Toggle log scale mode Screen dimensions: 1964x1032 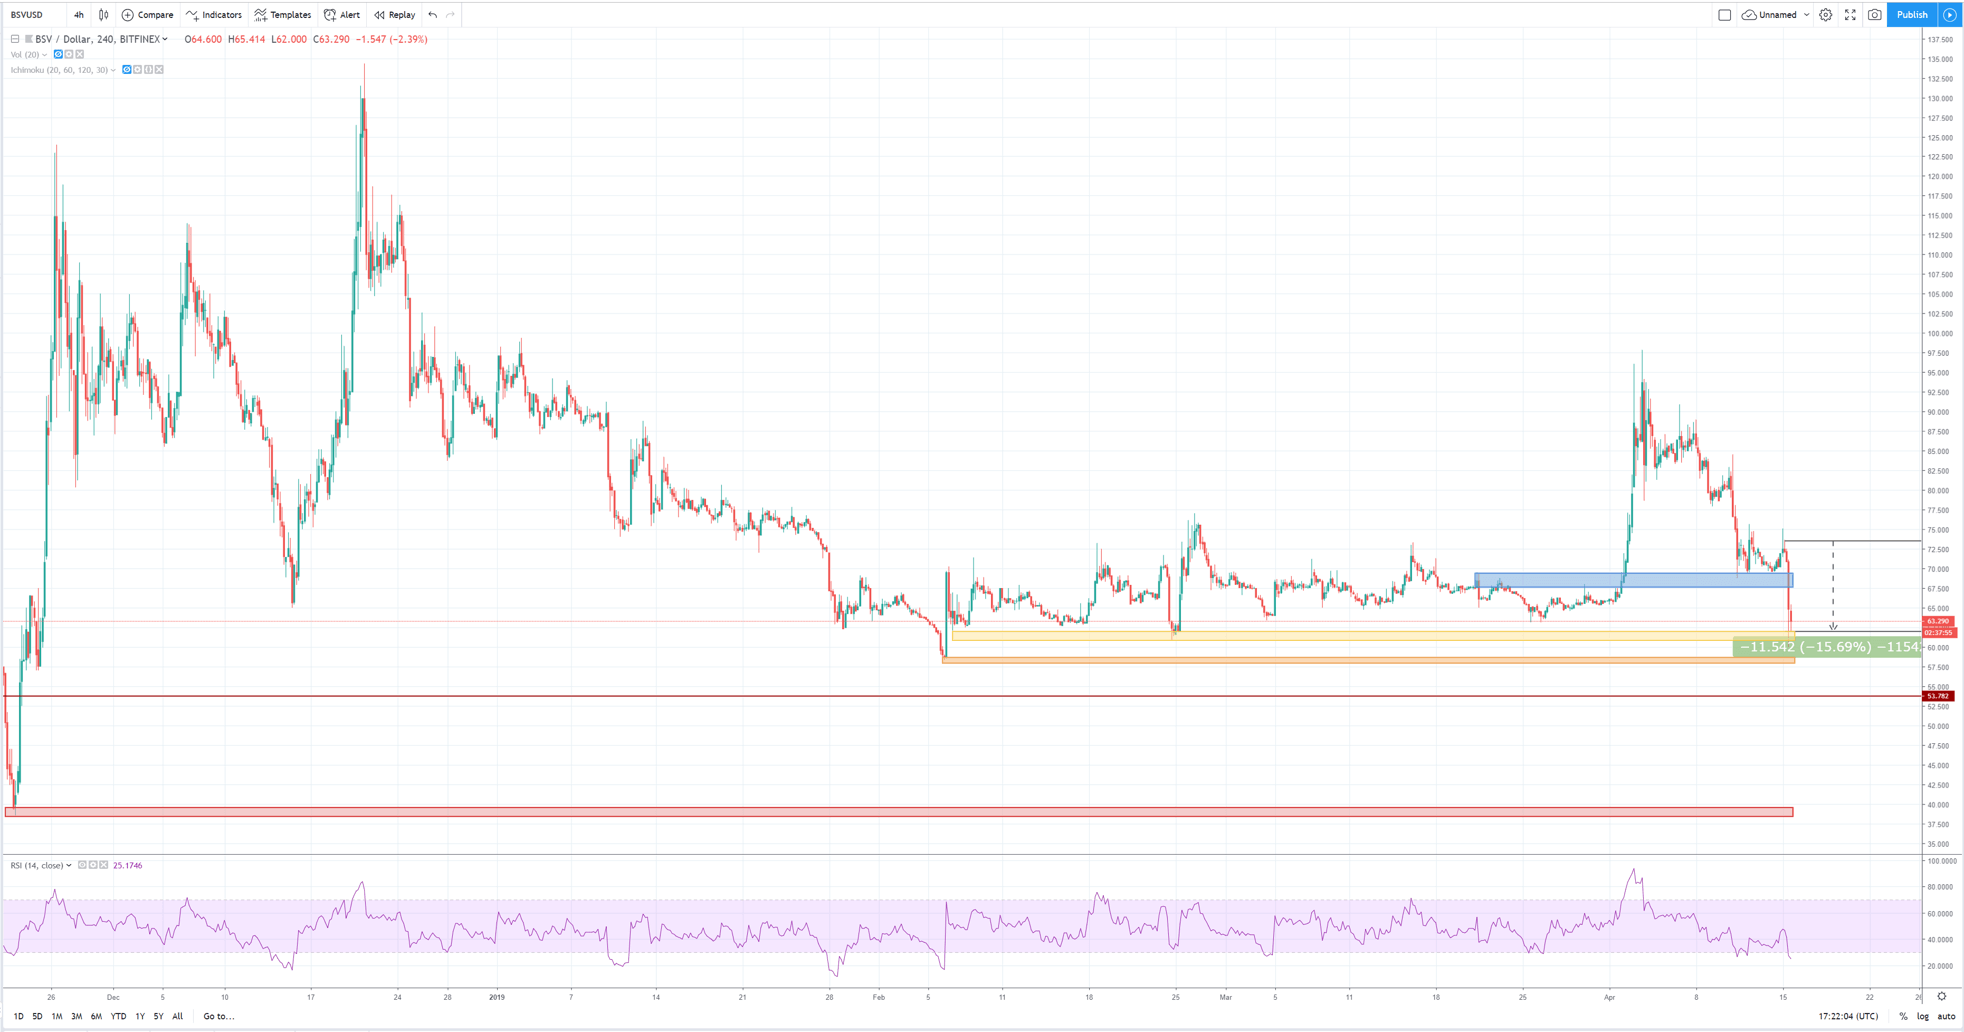point(1922,1016)
